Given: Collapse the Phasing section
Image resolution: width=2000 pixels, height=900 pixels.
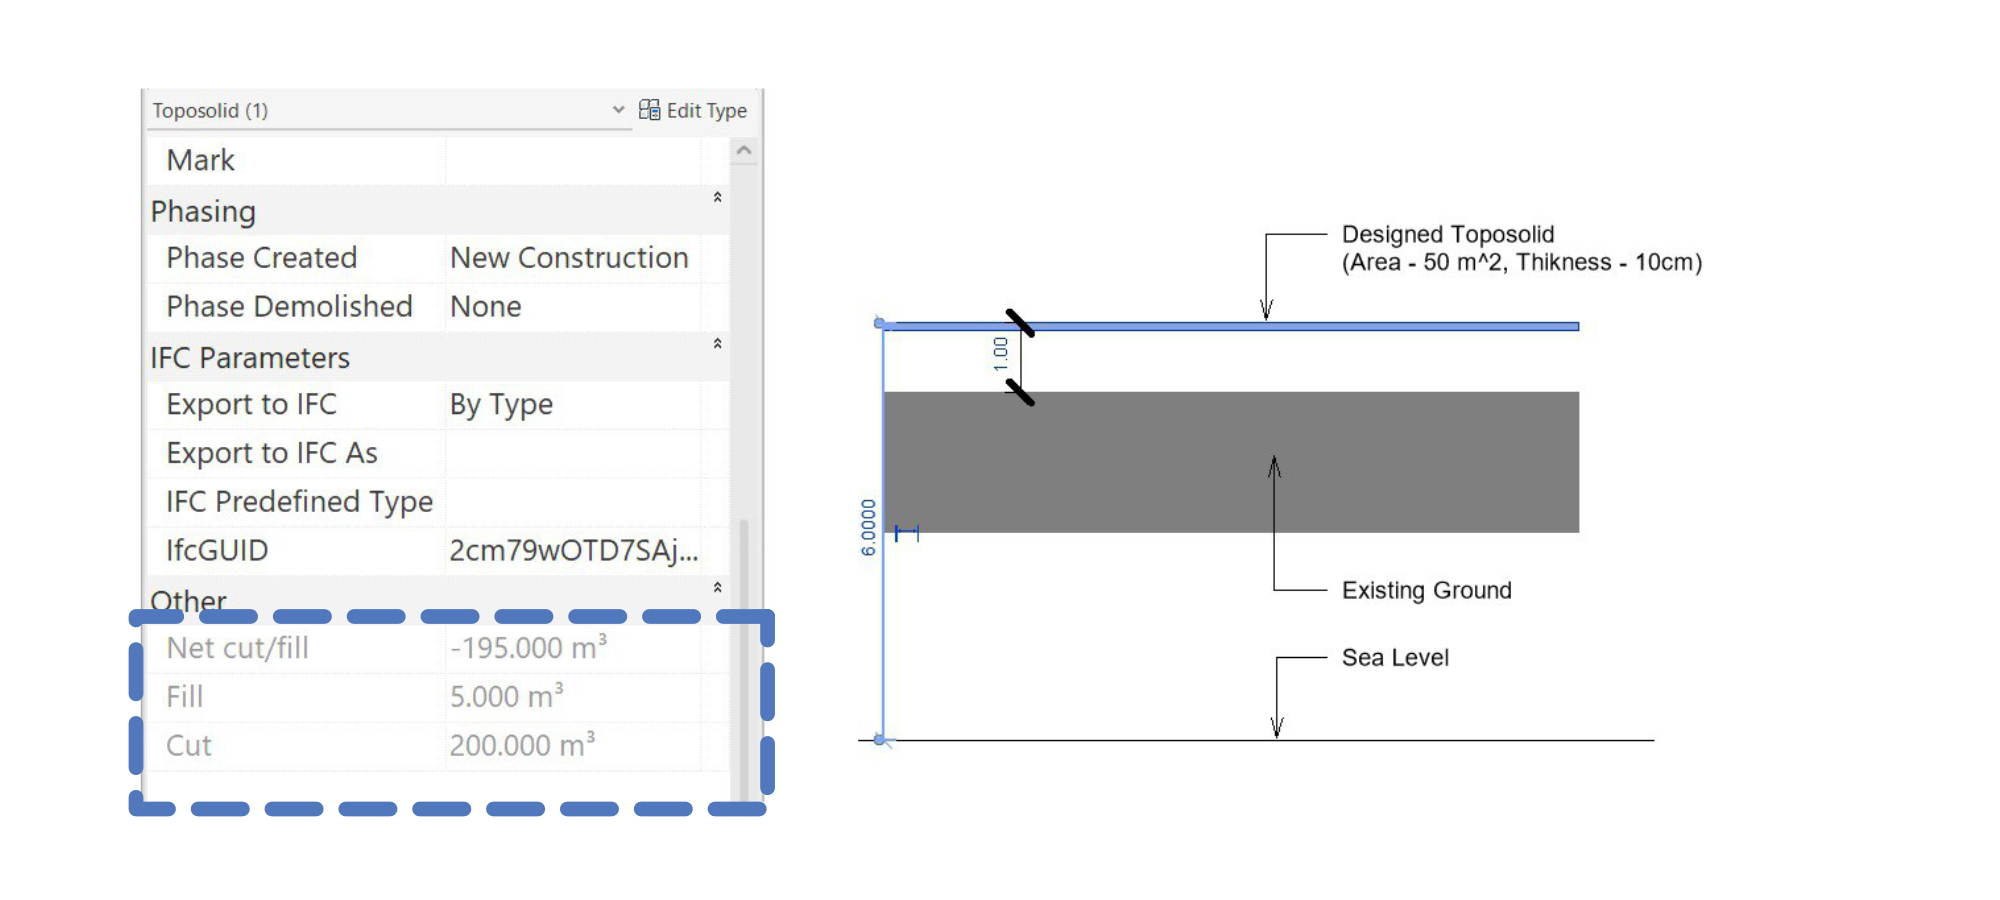Looking at the screenshot, I should tap(717, 198).
